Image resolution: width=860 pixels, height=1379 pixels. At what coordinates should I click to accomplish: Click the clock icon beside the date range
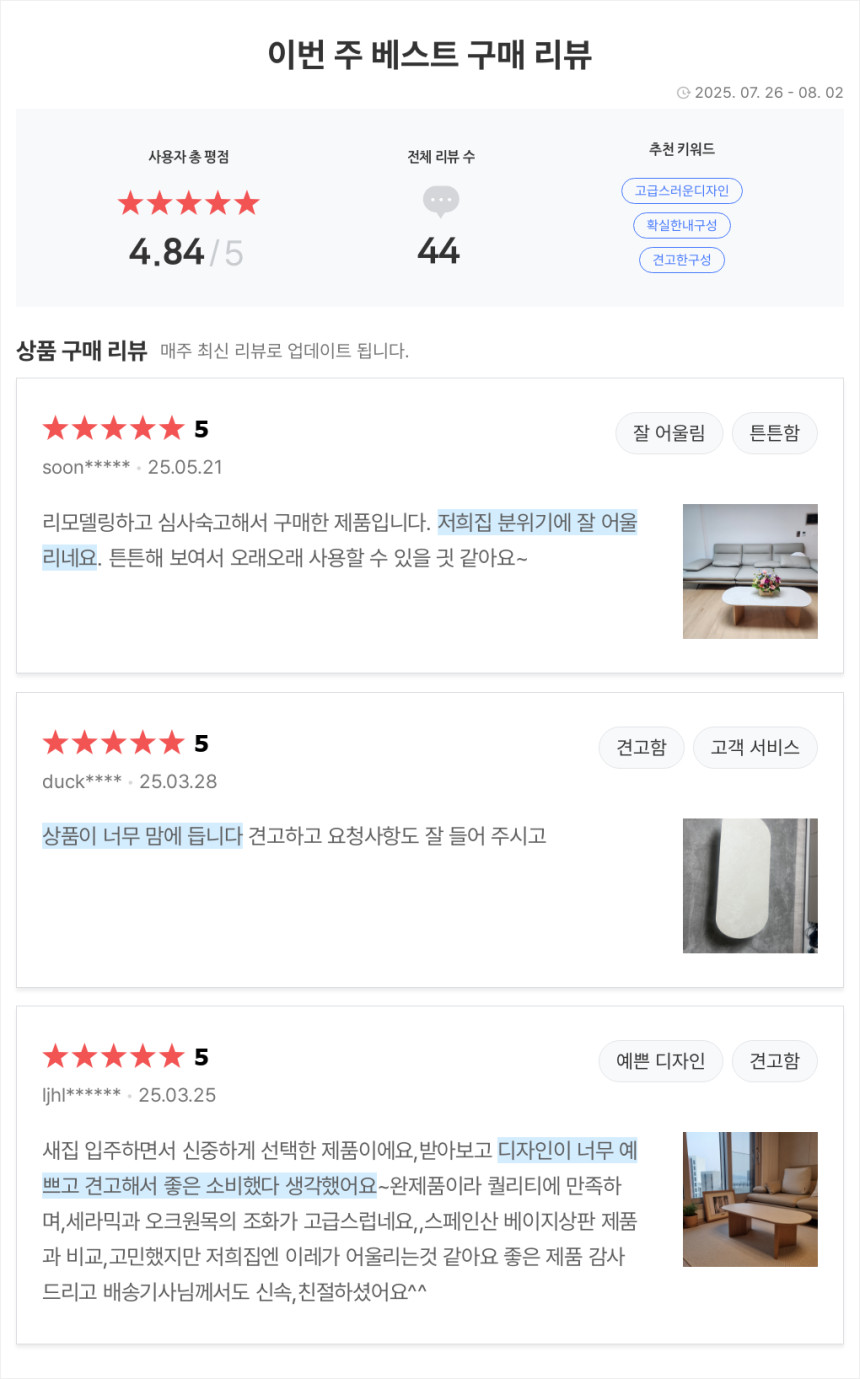(684, 93)
